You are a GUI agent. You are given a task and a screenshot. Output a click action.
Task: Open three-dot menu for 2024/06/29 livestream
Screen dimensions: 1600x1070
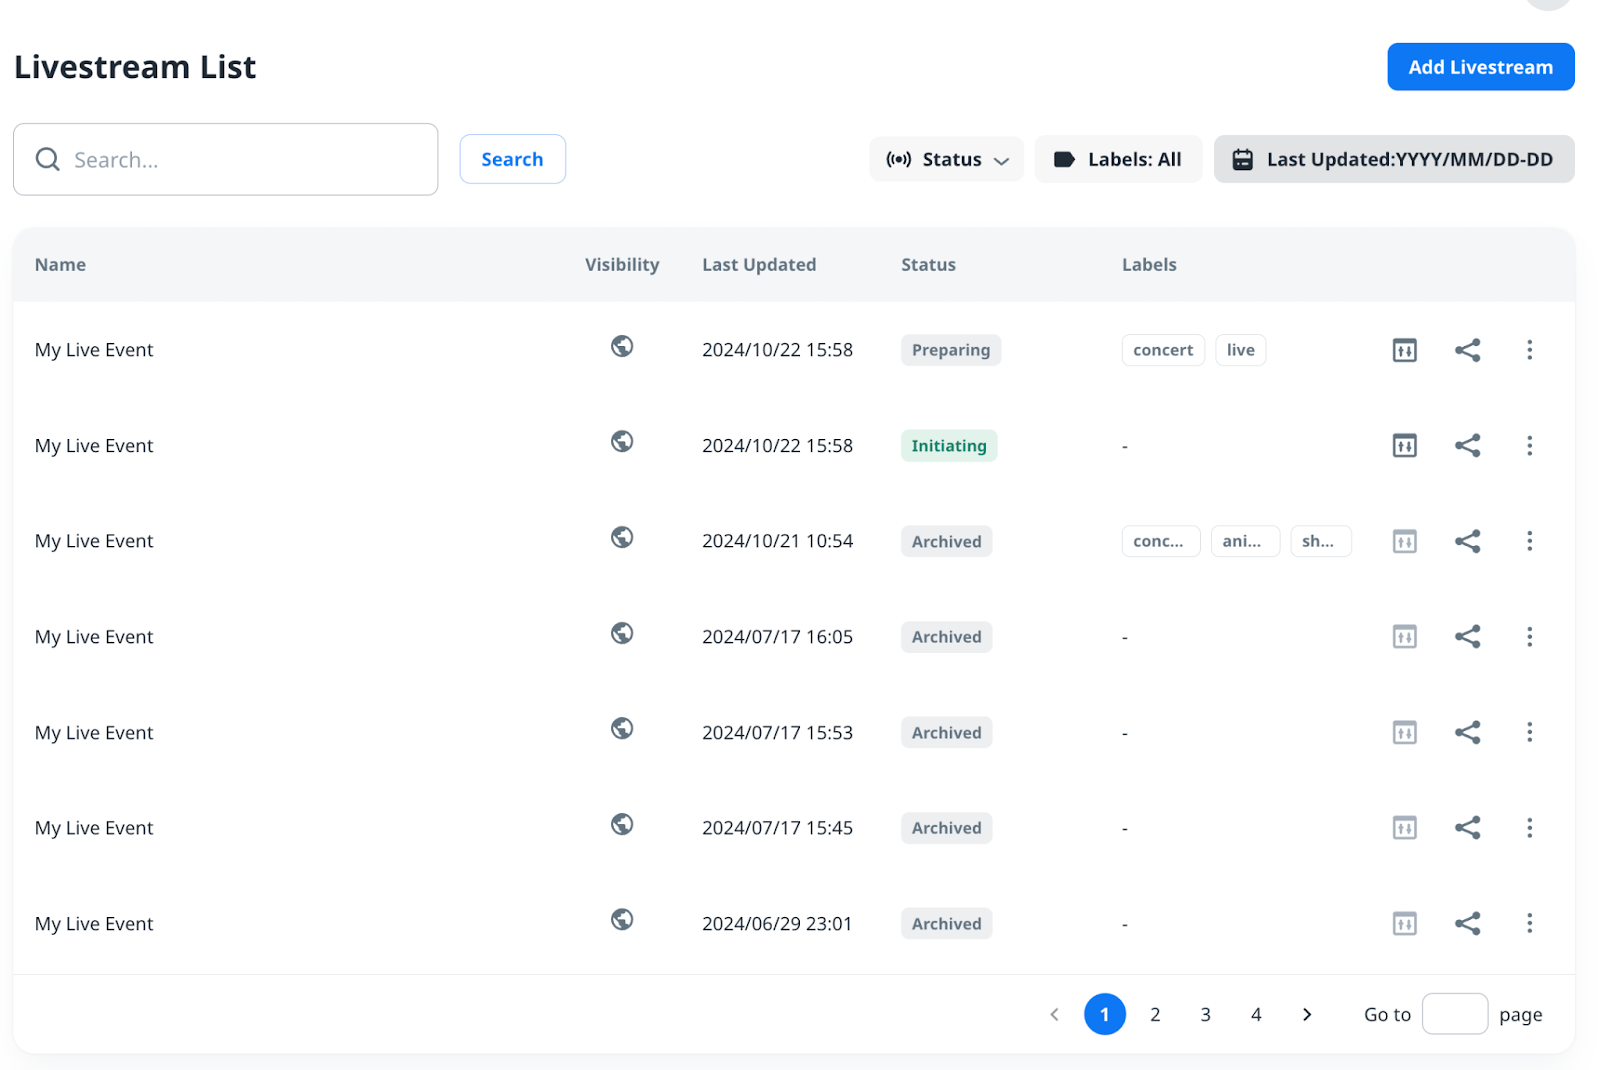click(x=1529, y=923)
